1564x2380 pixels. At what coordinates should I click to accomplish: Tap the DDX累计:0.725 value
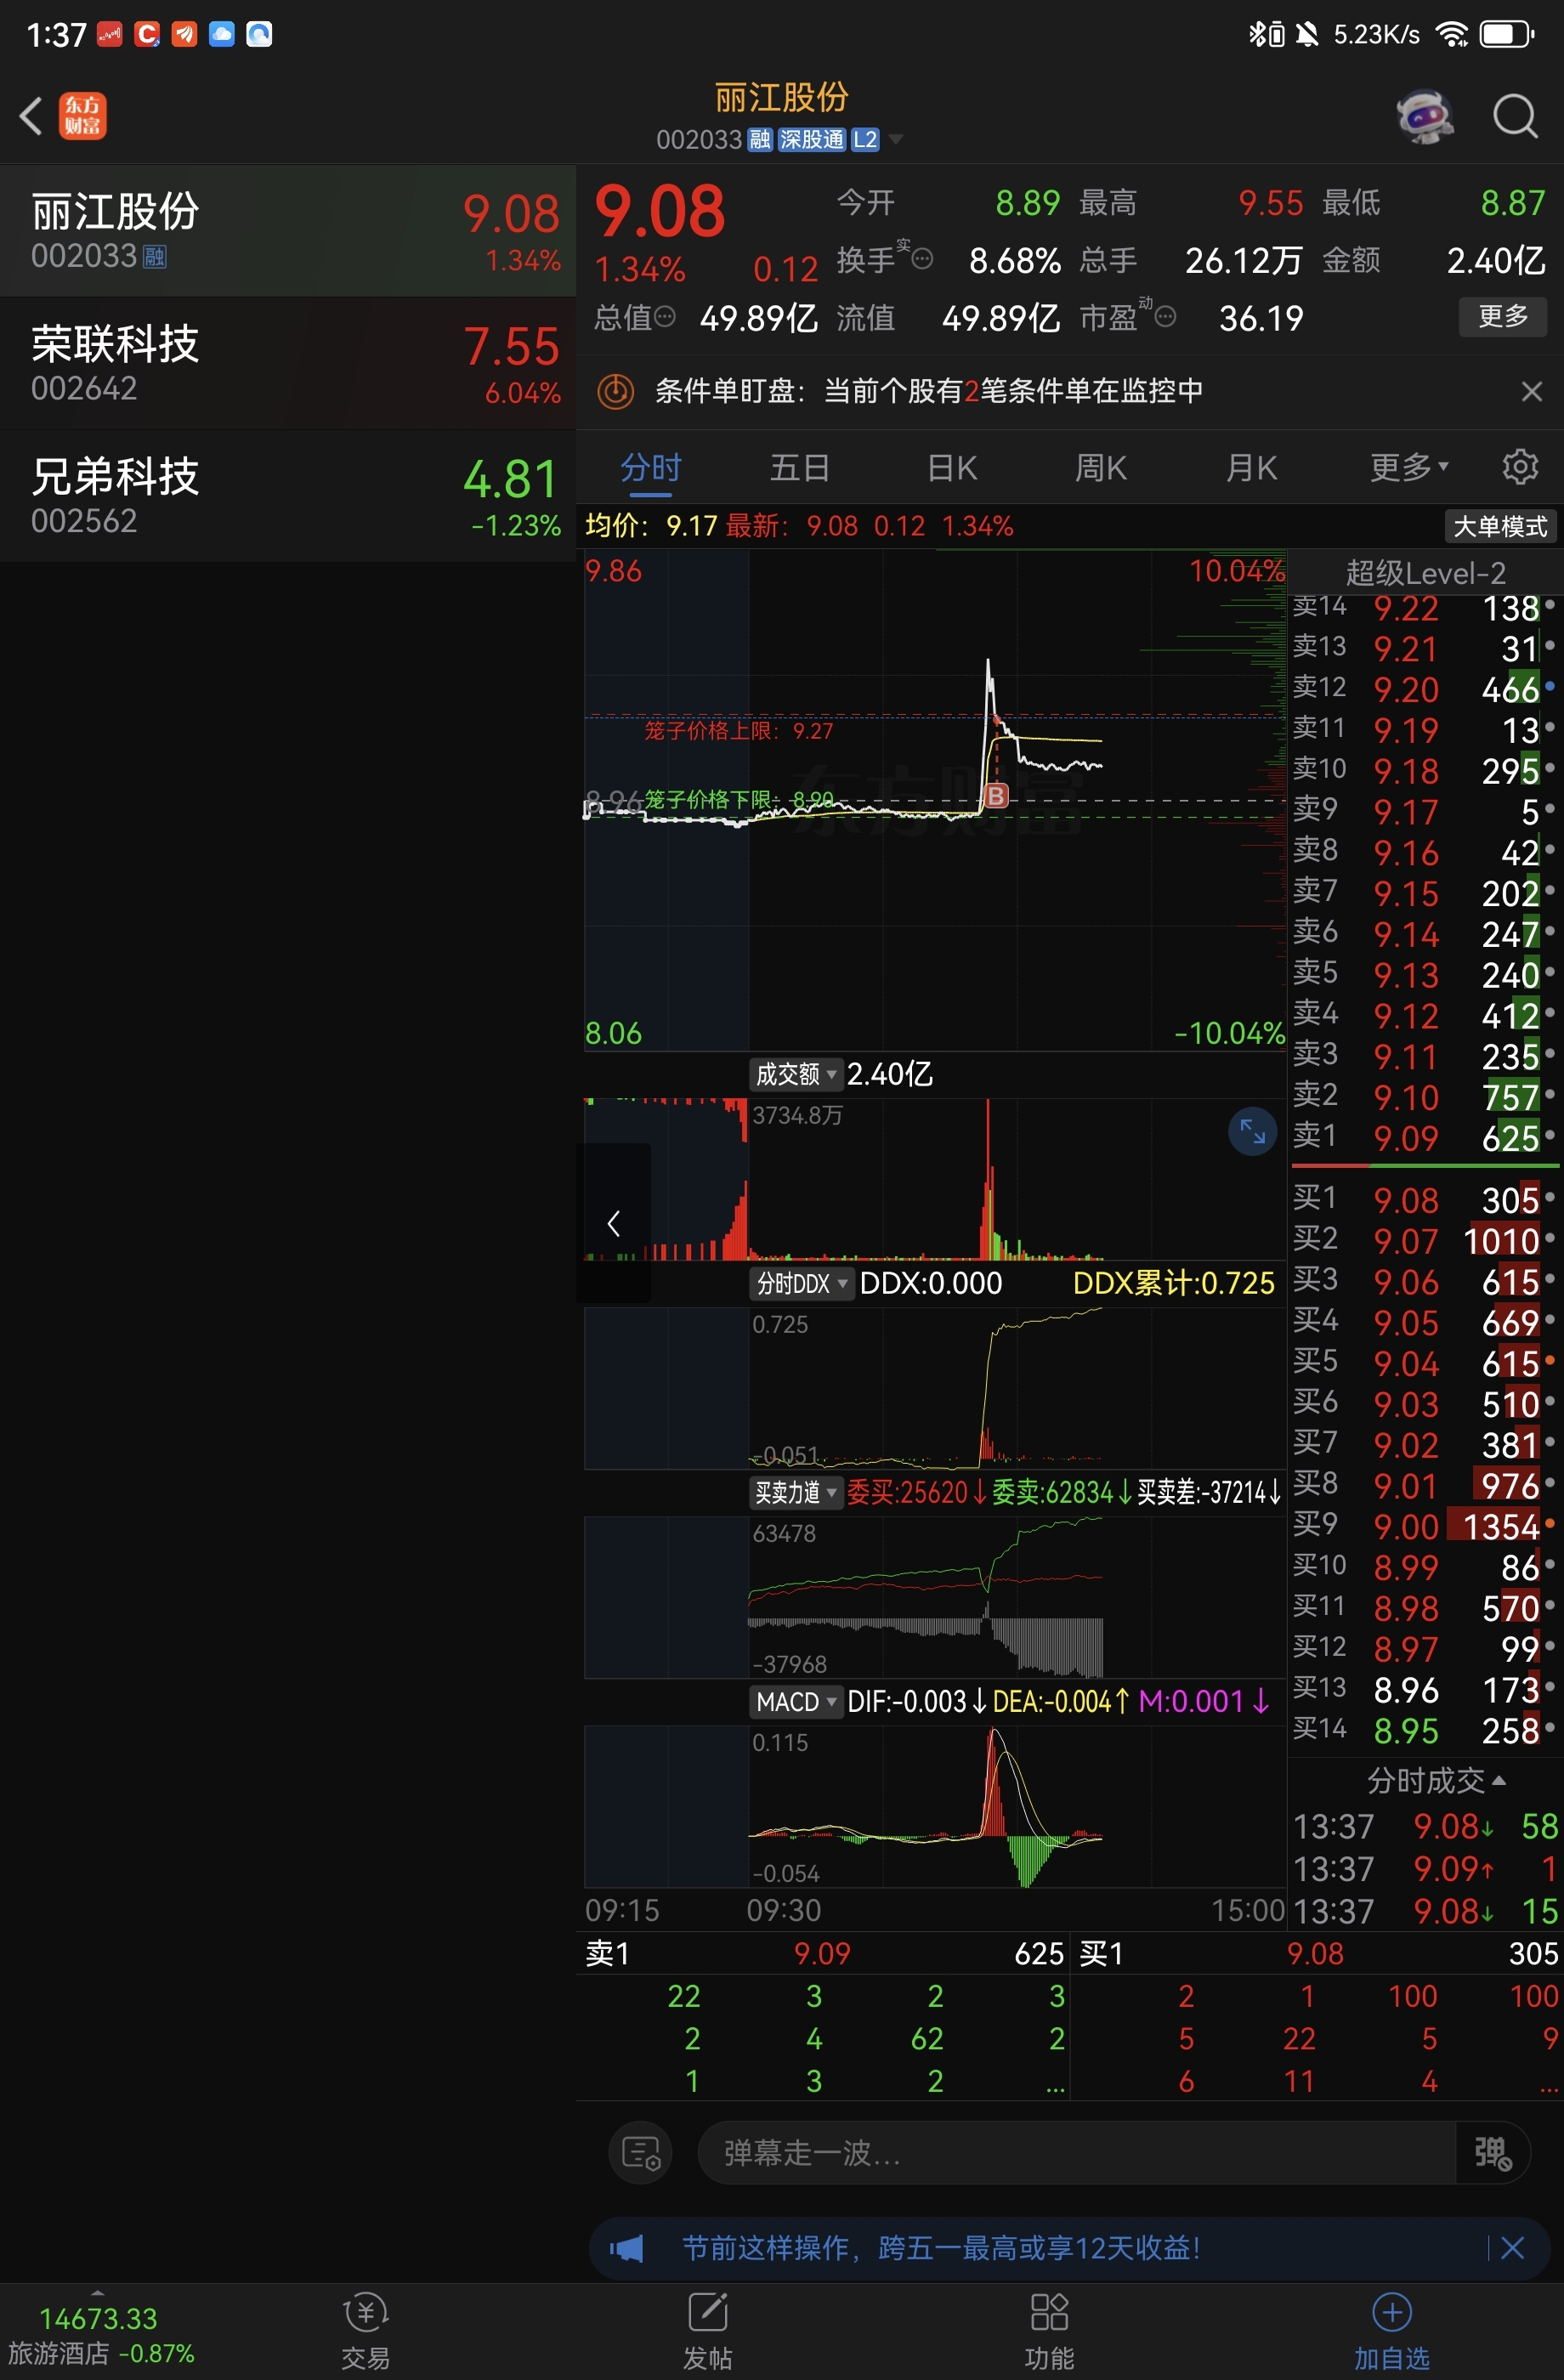click(x=1173, y=1283)
